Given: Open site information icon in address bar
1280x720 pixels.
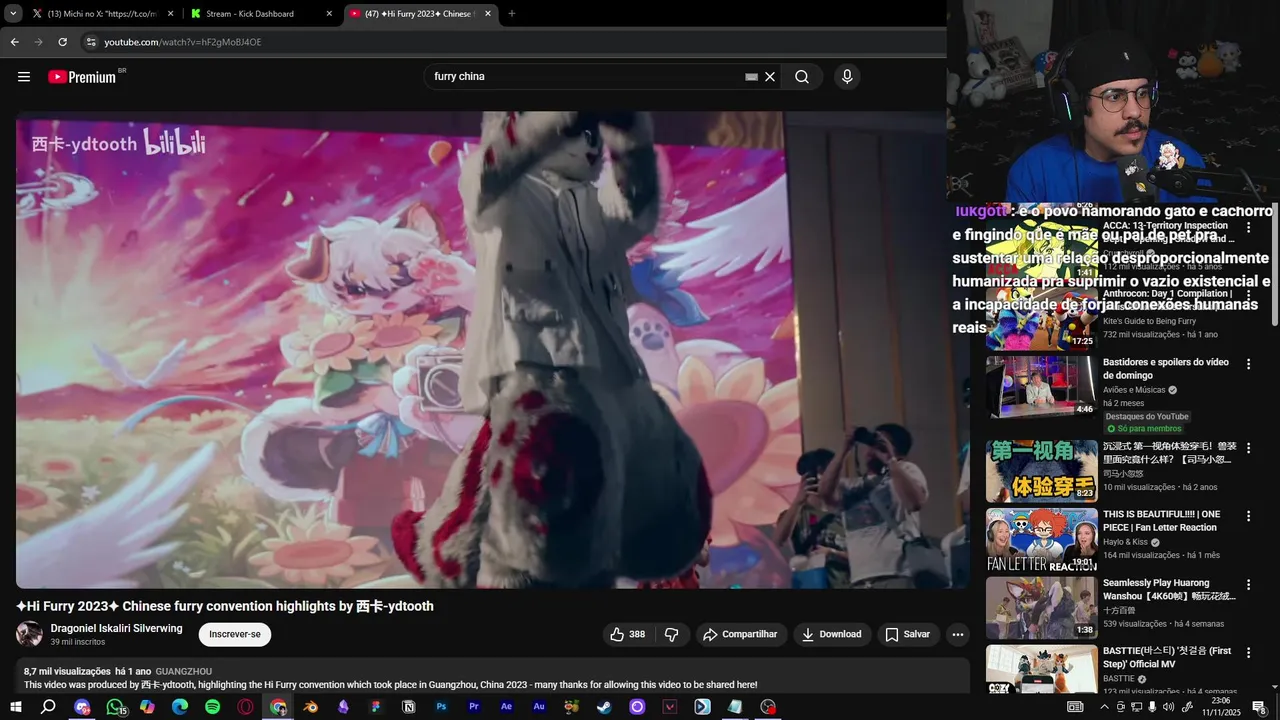Looking at the screenshot, I should point(91,42).
